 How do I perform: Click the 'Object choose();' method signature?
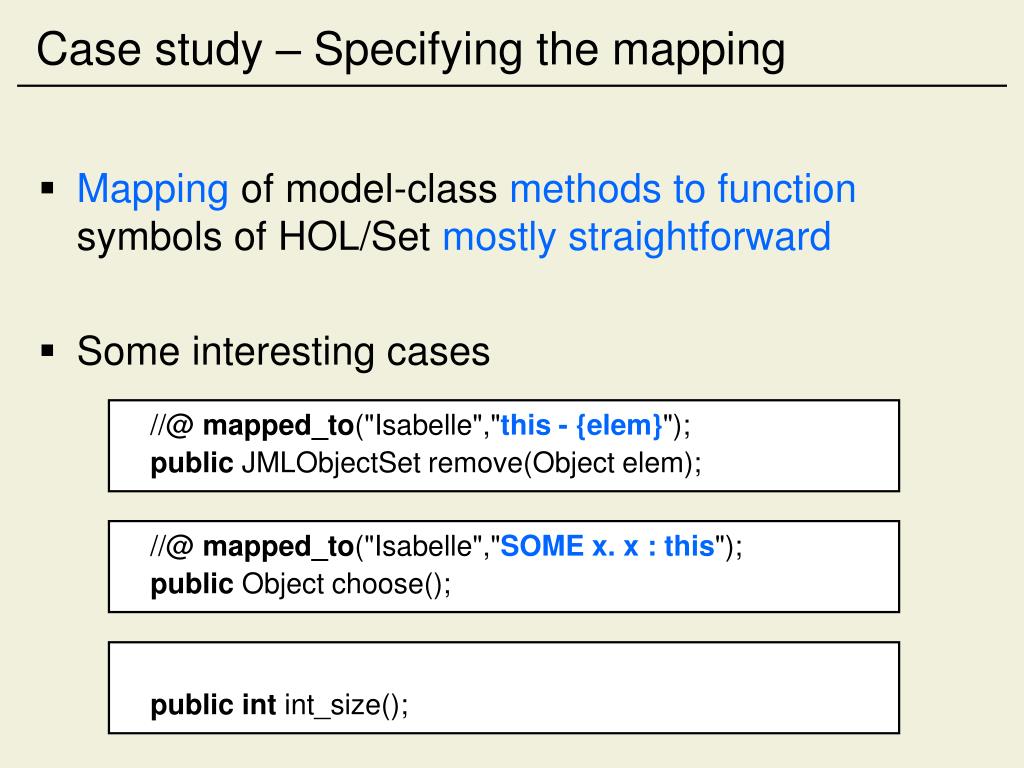[x=346, y=584]
